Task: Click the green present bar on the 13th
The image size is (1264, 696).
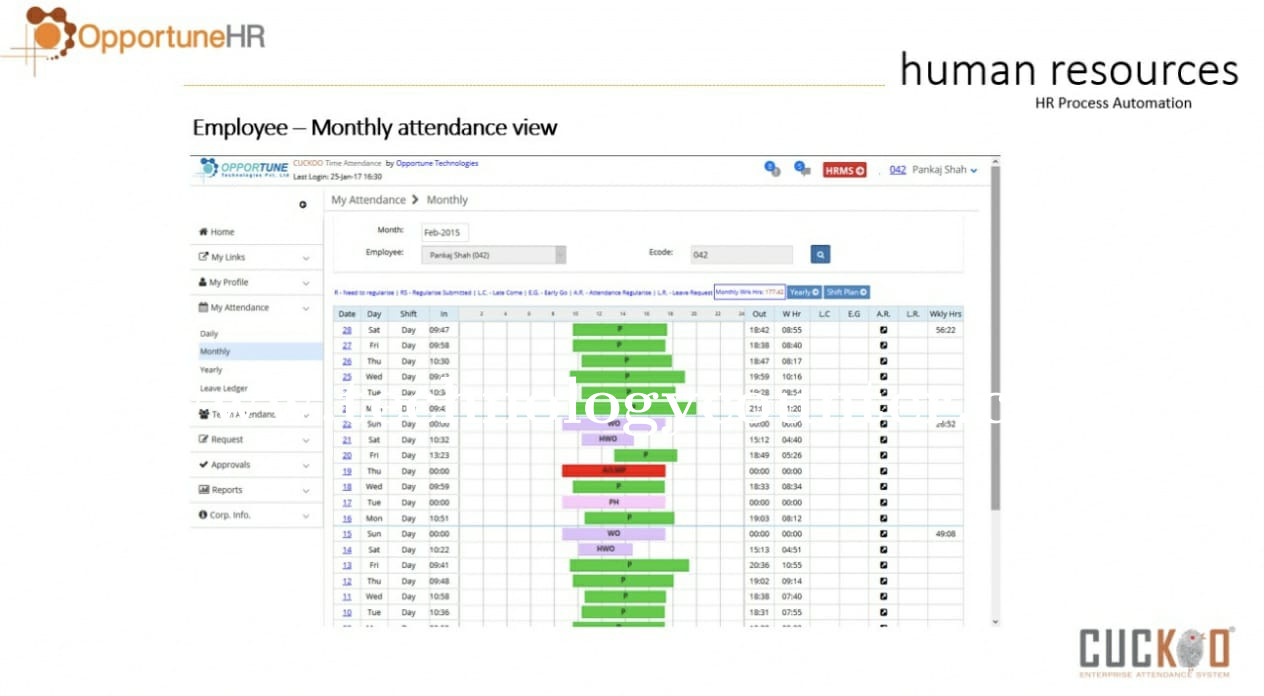Action: [x=629, y=566]
